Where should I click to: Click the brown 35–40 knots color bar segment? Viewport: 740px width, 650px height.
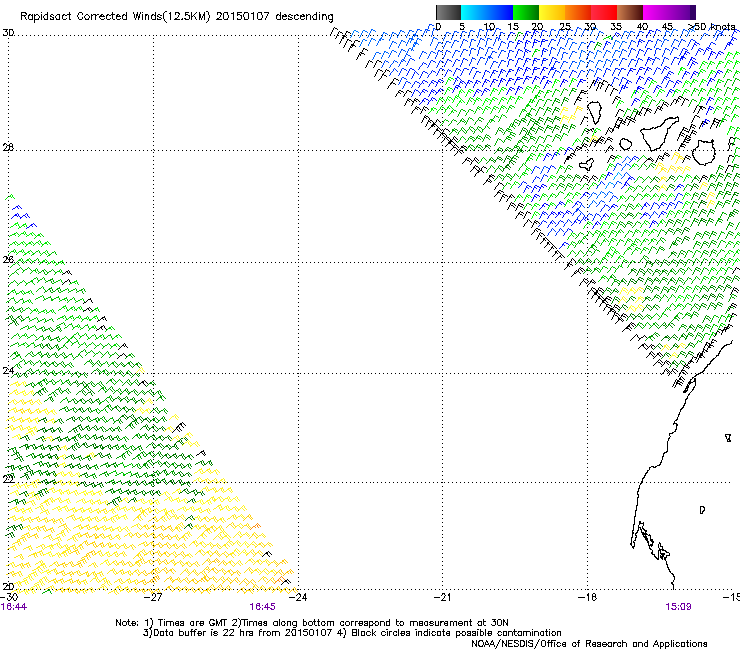[x=630, y=12]
